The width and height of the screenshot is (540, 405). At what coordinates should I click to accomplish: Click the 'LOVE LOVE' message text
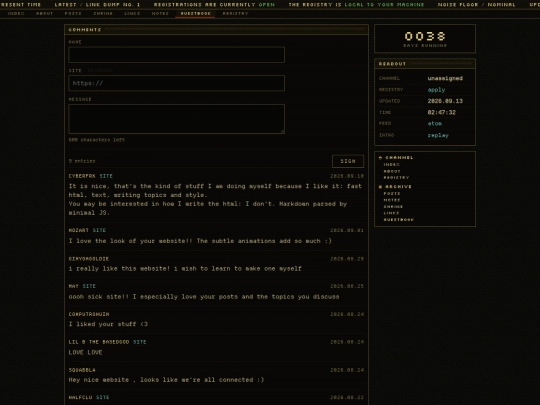pyautogui.click(x=85, y=352)
